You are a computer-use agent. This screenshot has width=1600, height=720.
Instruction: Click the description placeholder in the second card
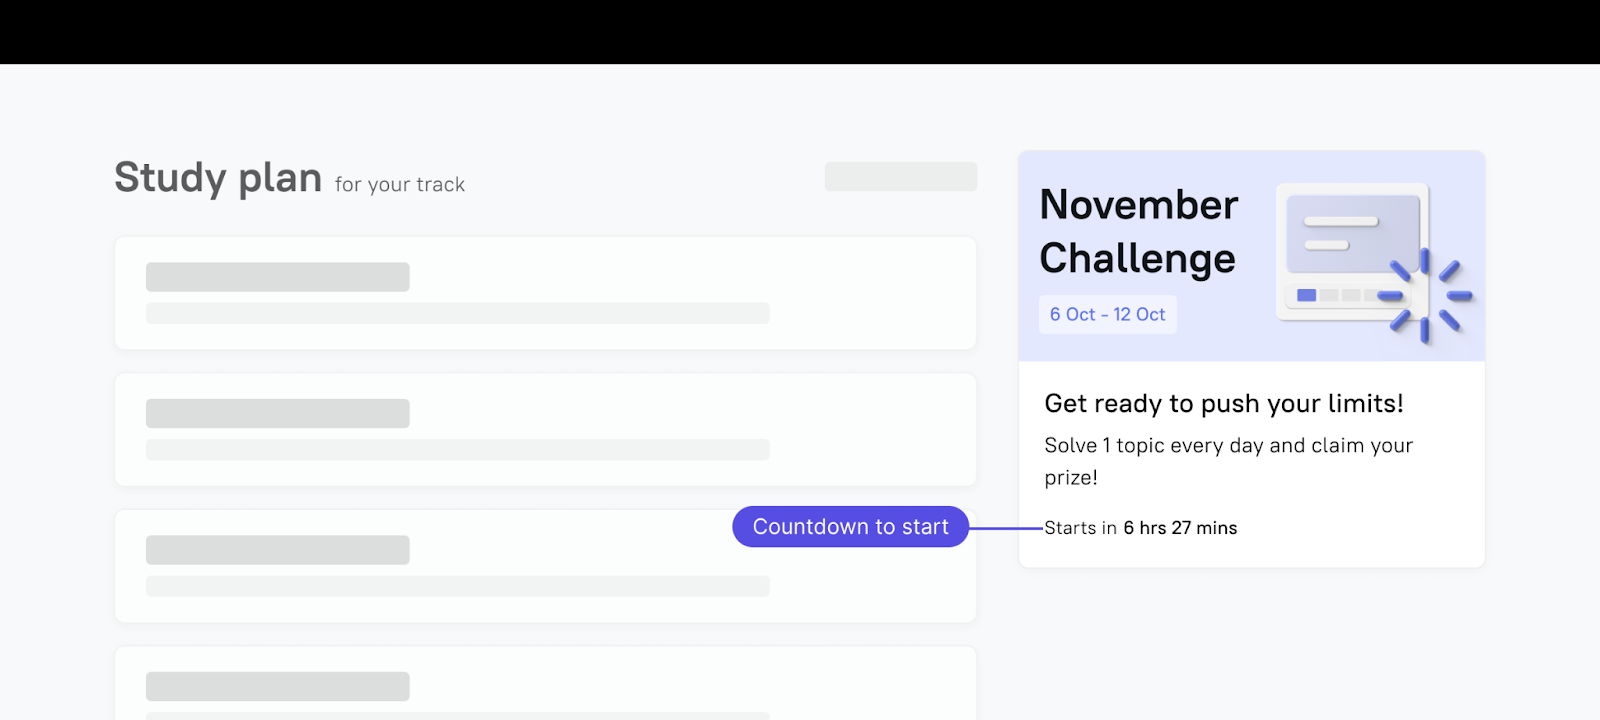click(x=458, y=450)
